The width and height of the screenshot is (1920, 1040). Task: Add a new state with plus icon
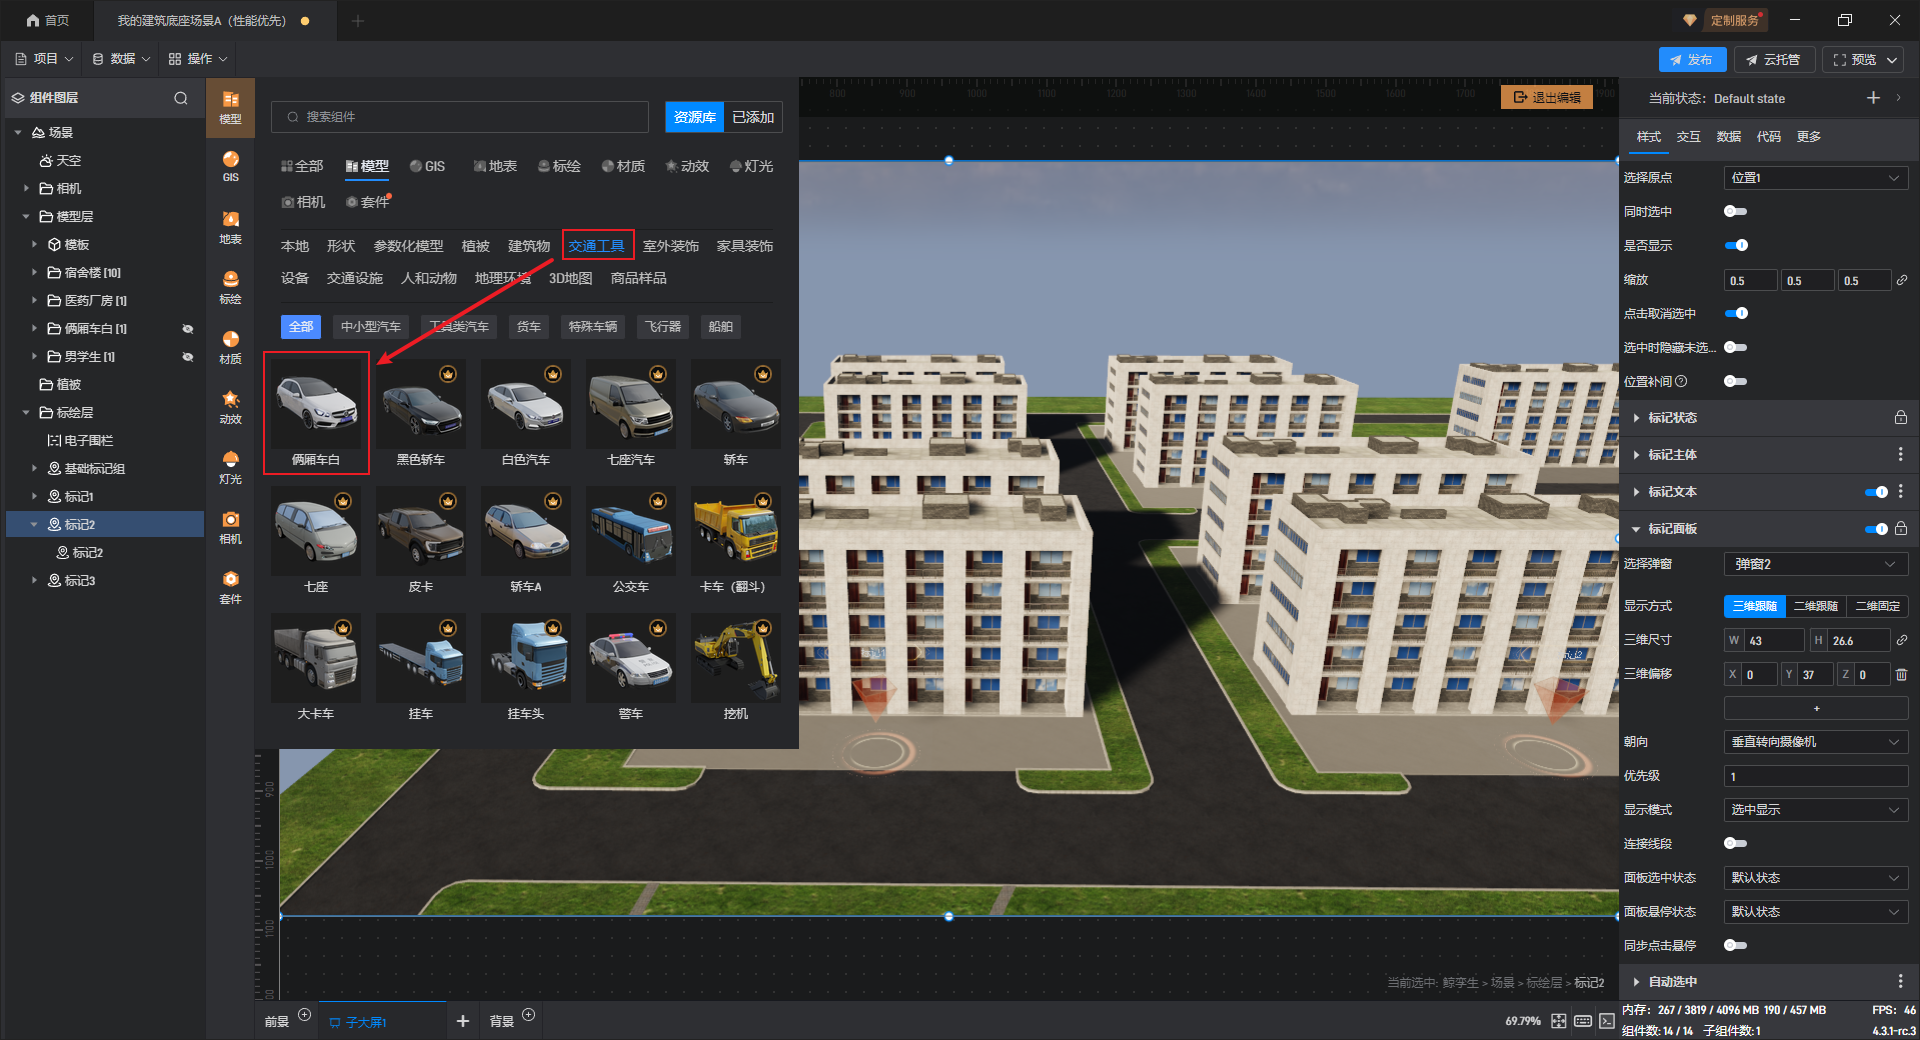1873,98
